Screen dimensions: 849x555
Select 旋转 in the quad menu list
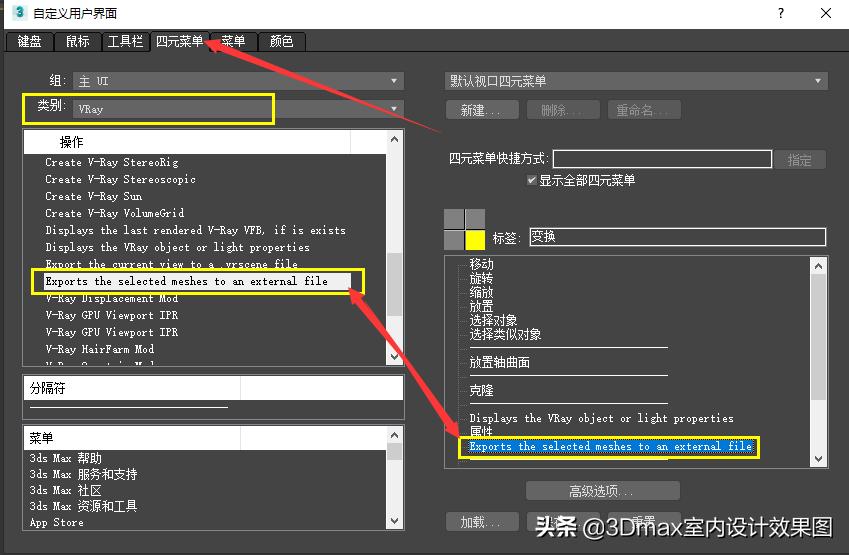pos(481,278)
